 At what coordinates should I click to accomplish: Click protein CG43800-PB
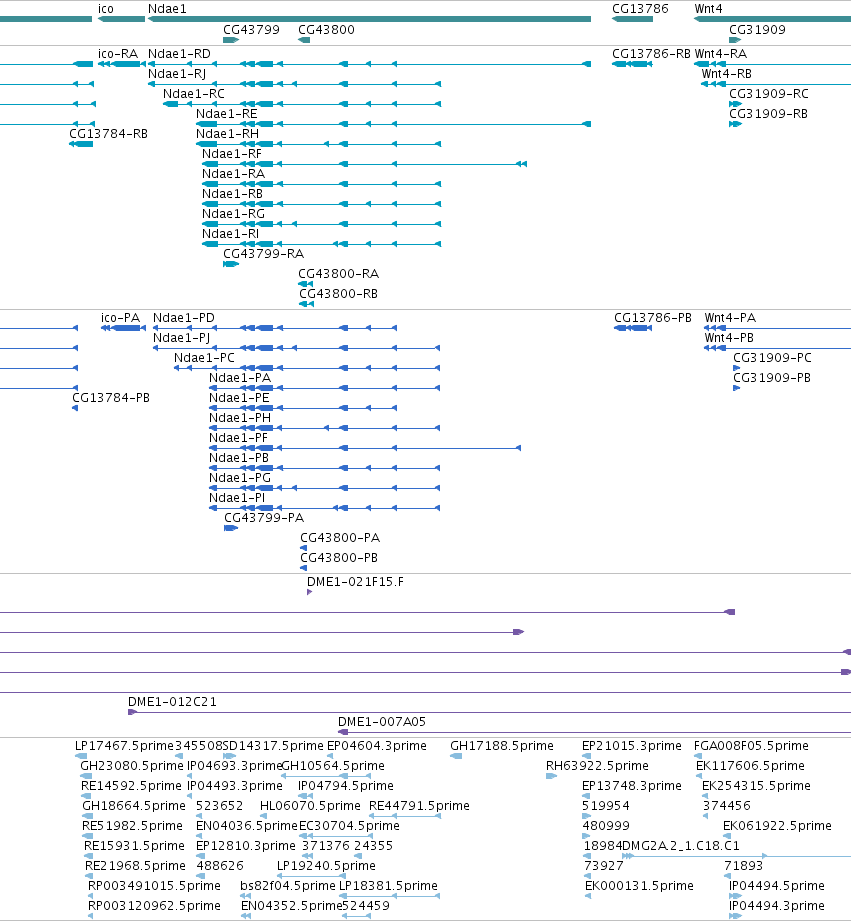tap(304, 568)
